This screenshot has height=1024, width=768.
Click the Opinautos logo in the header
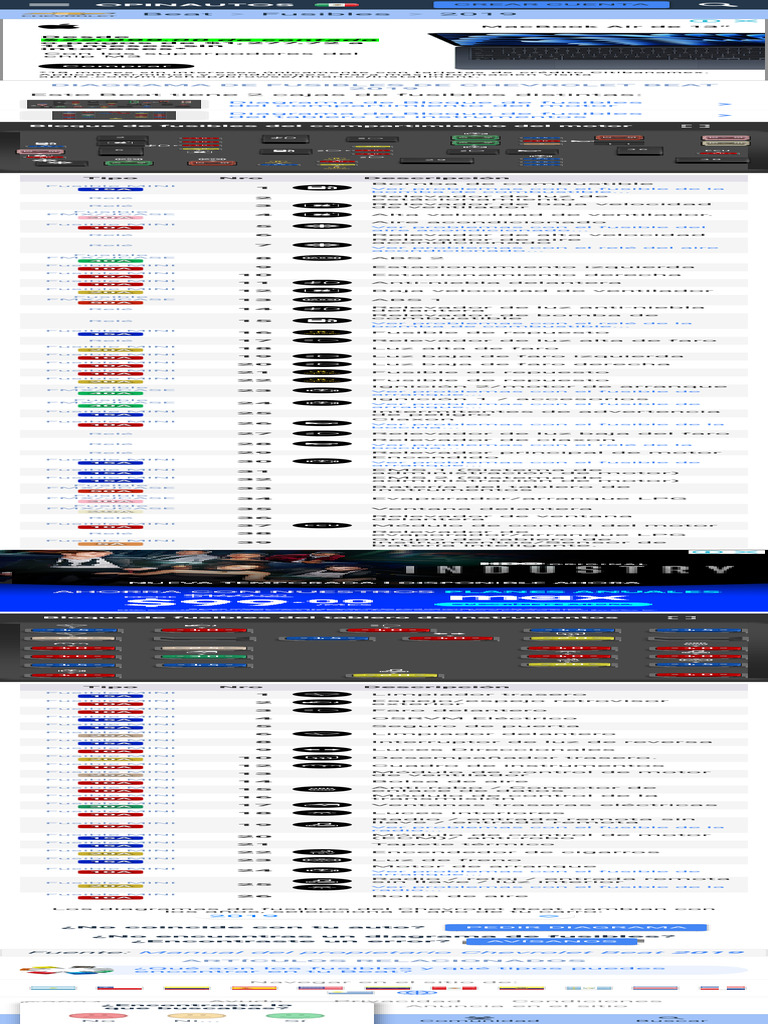coord(195,5)
